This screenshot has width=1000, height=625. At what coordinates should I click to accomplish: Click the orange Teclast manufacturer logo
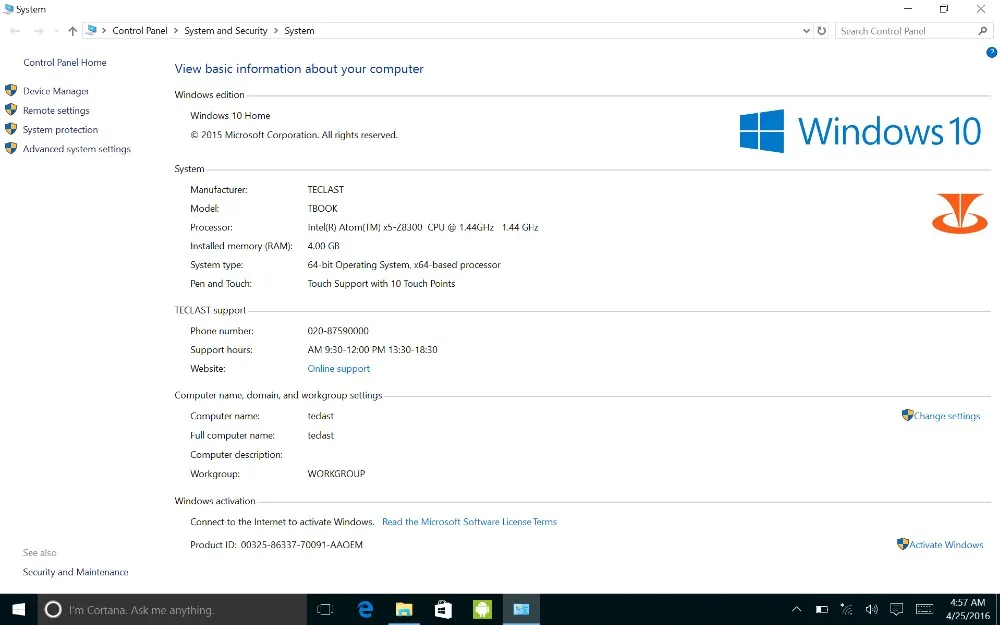959,214
